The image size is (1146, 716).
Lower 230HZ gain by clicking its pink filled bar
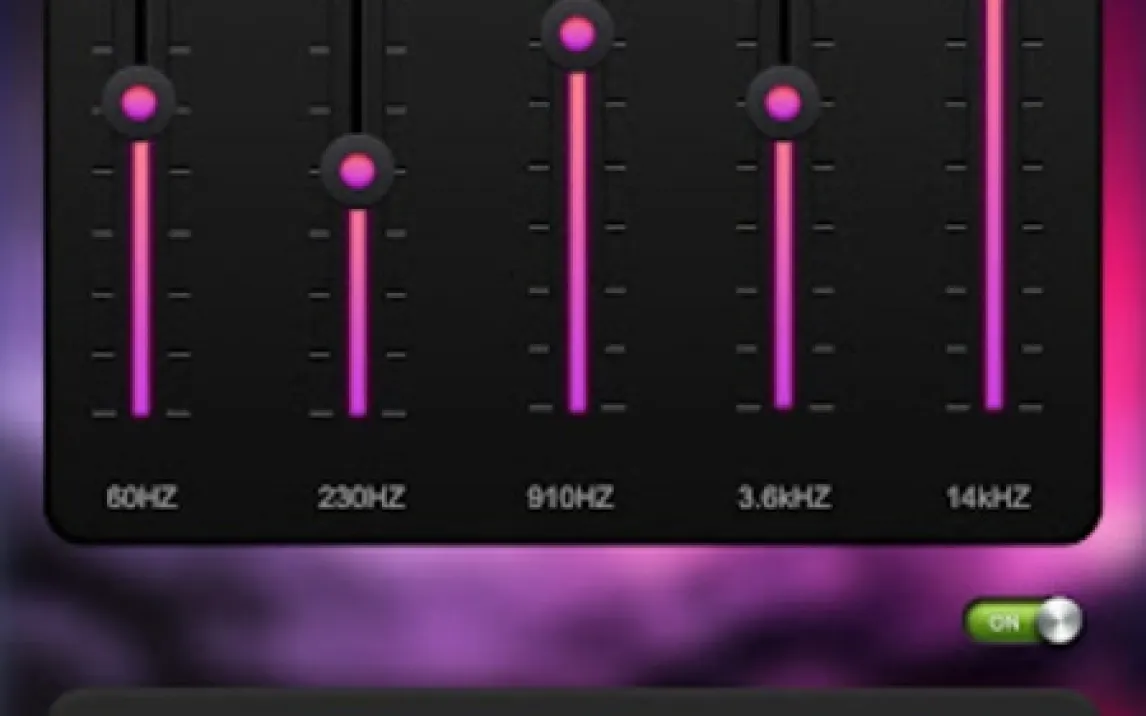click(x=357, y=313)
